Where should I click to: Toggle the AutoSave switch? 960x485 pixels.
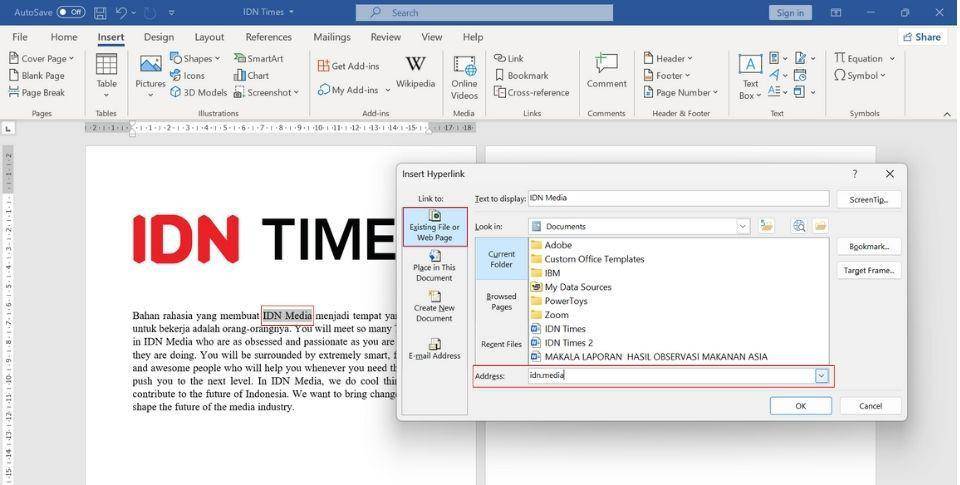(70, 12)
